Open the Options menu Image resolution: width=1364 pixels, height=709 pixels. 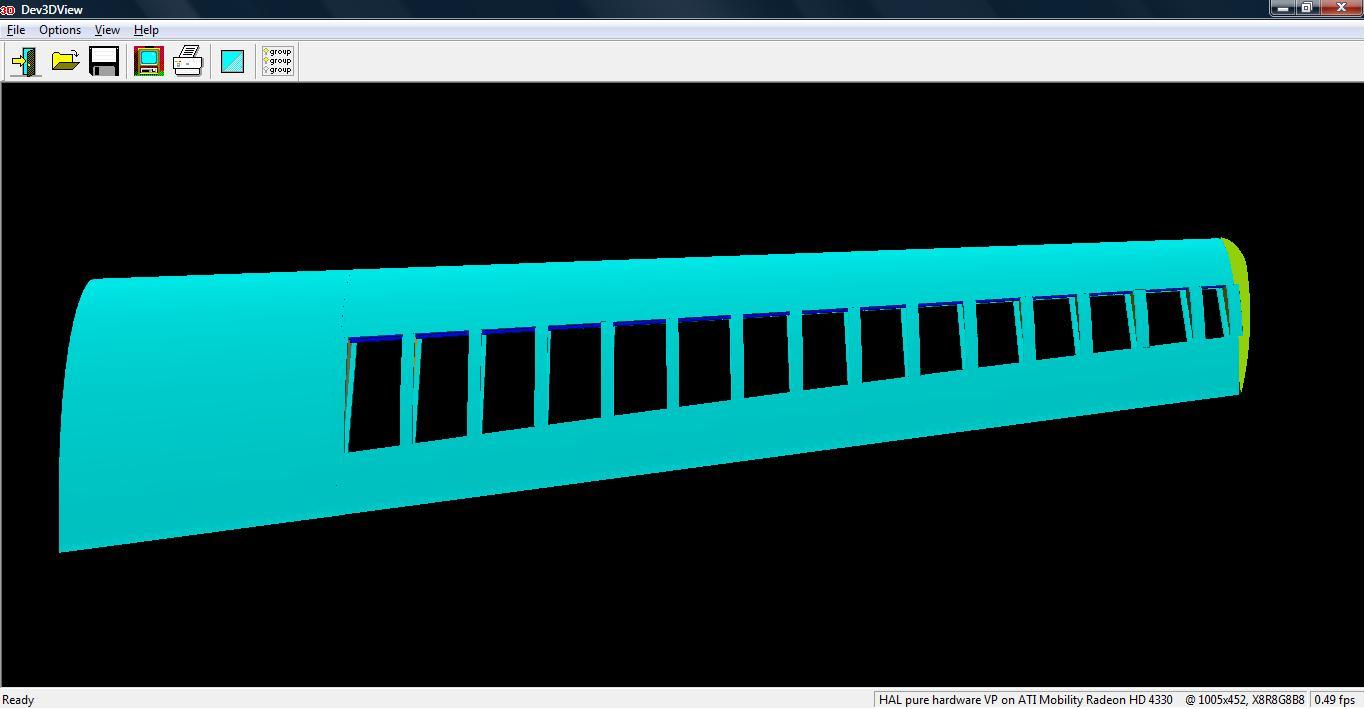(60, 30)
